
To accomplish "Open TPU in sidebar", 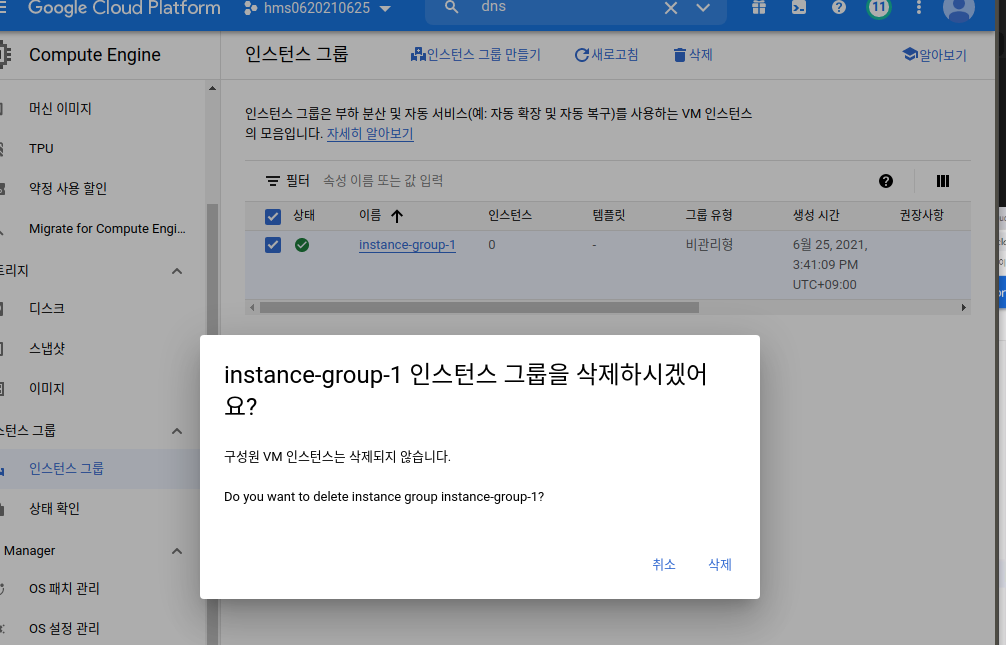I will coord(41,148).
